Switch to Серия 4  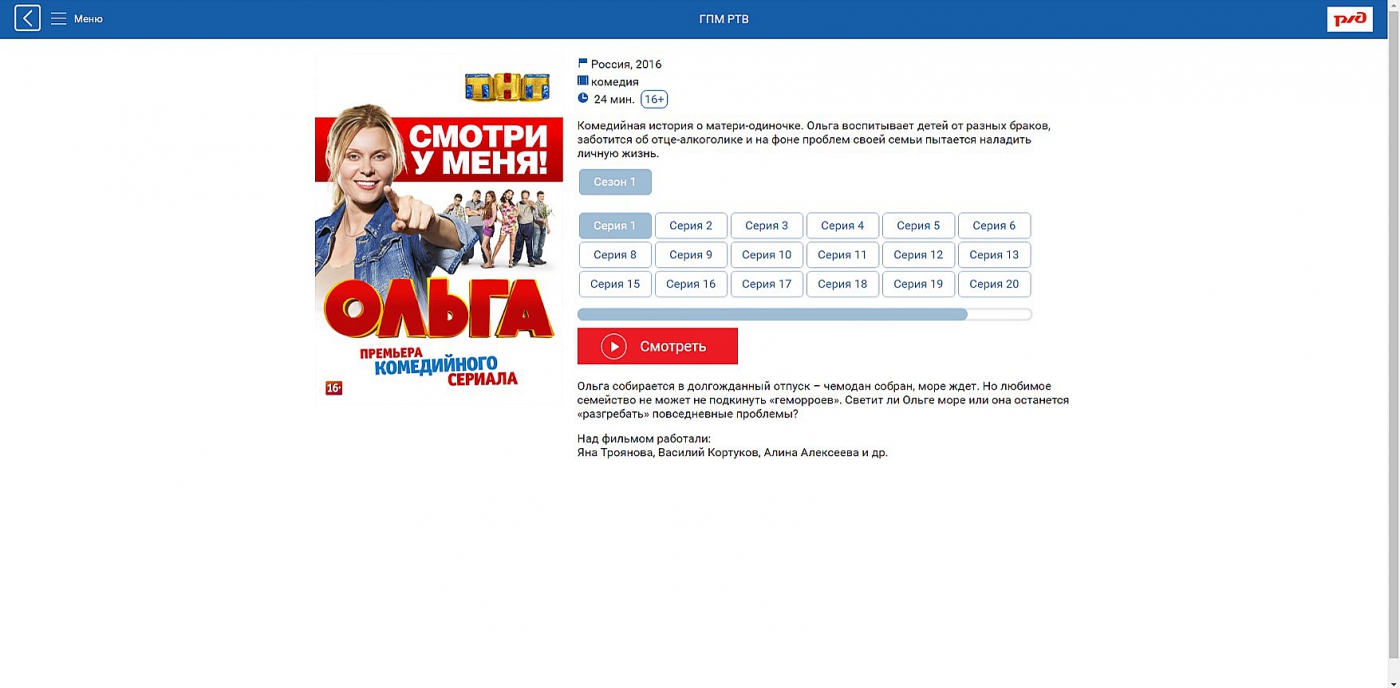[843, 226]
